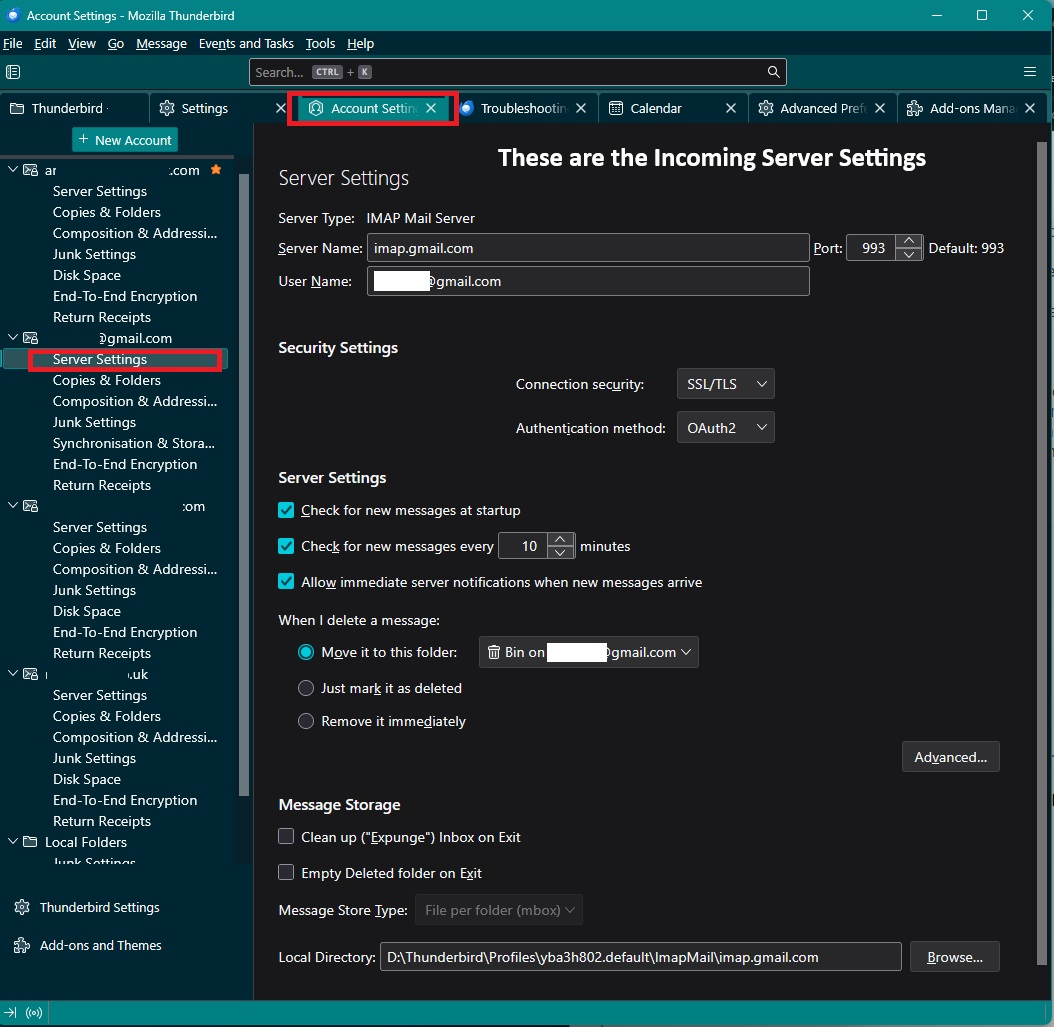Open the Events and Tasks menu
The width and height of the screenshot is (1054, 1027).
(246, 44)
